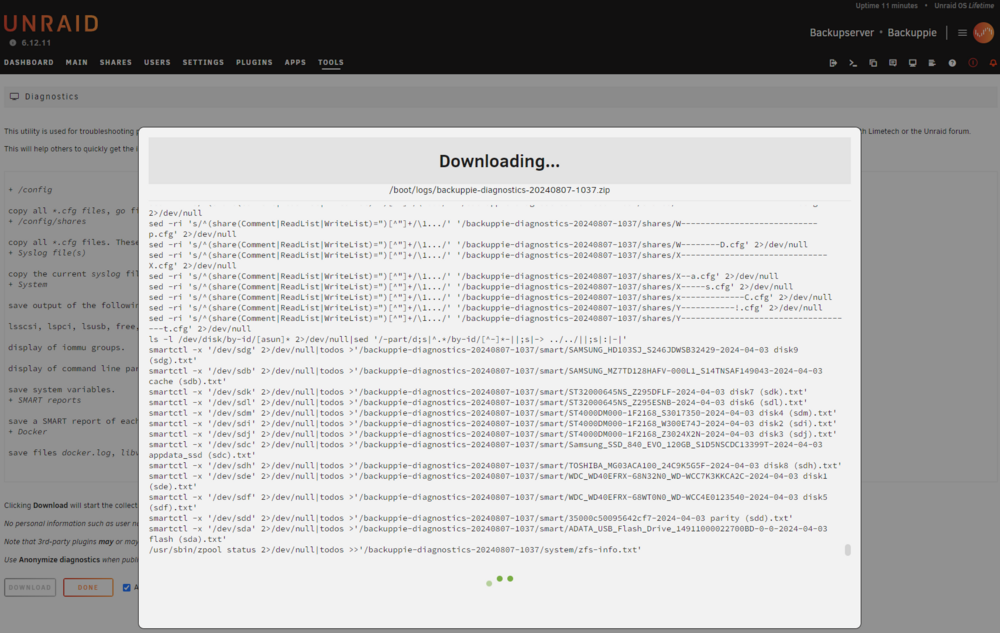This screenshot has width=1000, height=633.
Task: Toggle the Help question mark icon
Action: tap(952, 63)
